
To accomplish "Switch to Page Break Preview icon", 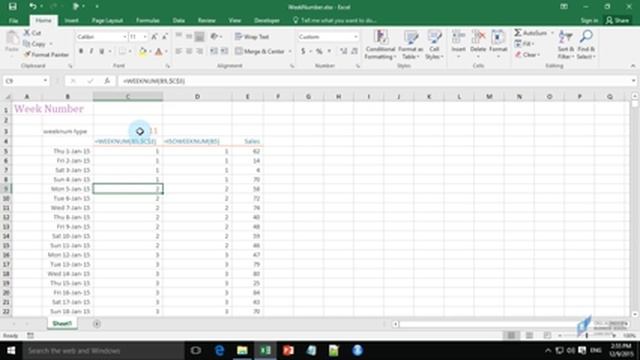I will click(x=547, y=336).
